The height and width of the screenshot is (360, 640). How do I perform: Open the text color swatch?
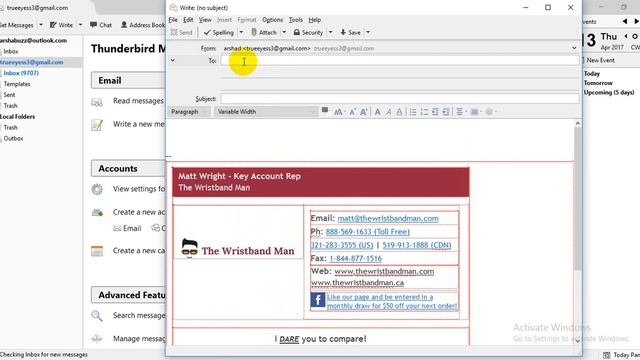coord(325,110)
